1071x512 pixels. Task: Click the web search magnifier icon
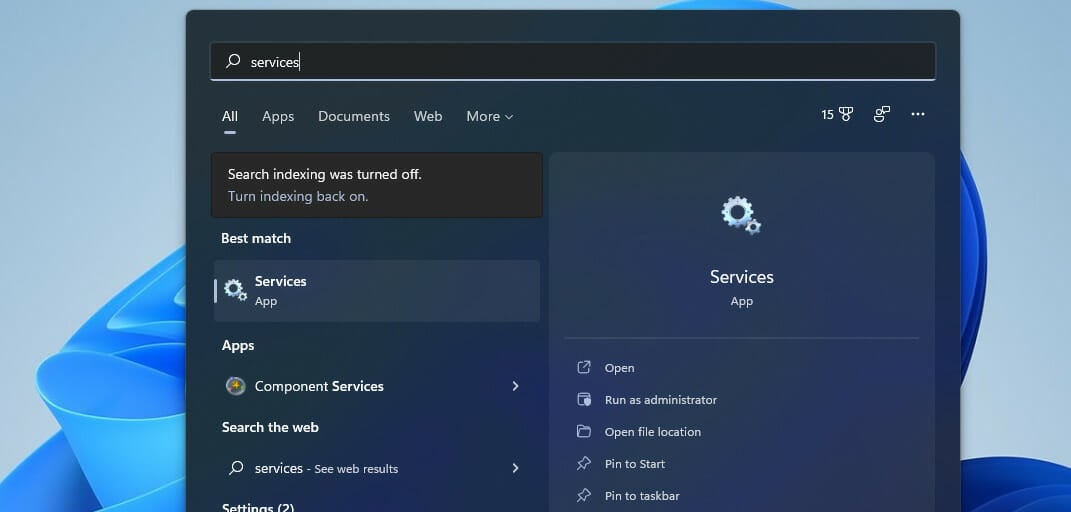pyautogui.click(x=236, y=468)
